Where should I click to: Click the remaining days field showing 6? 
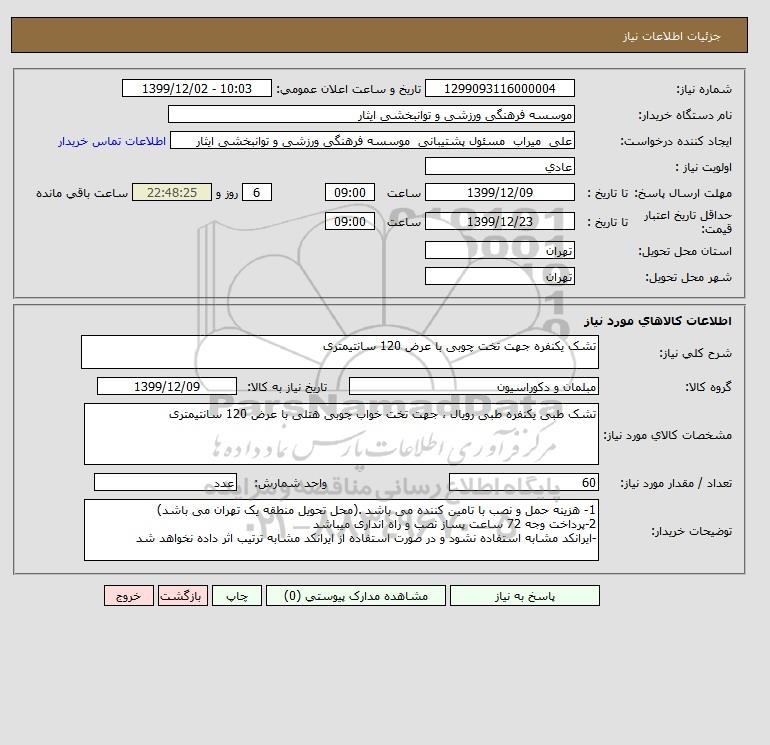256,193
